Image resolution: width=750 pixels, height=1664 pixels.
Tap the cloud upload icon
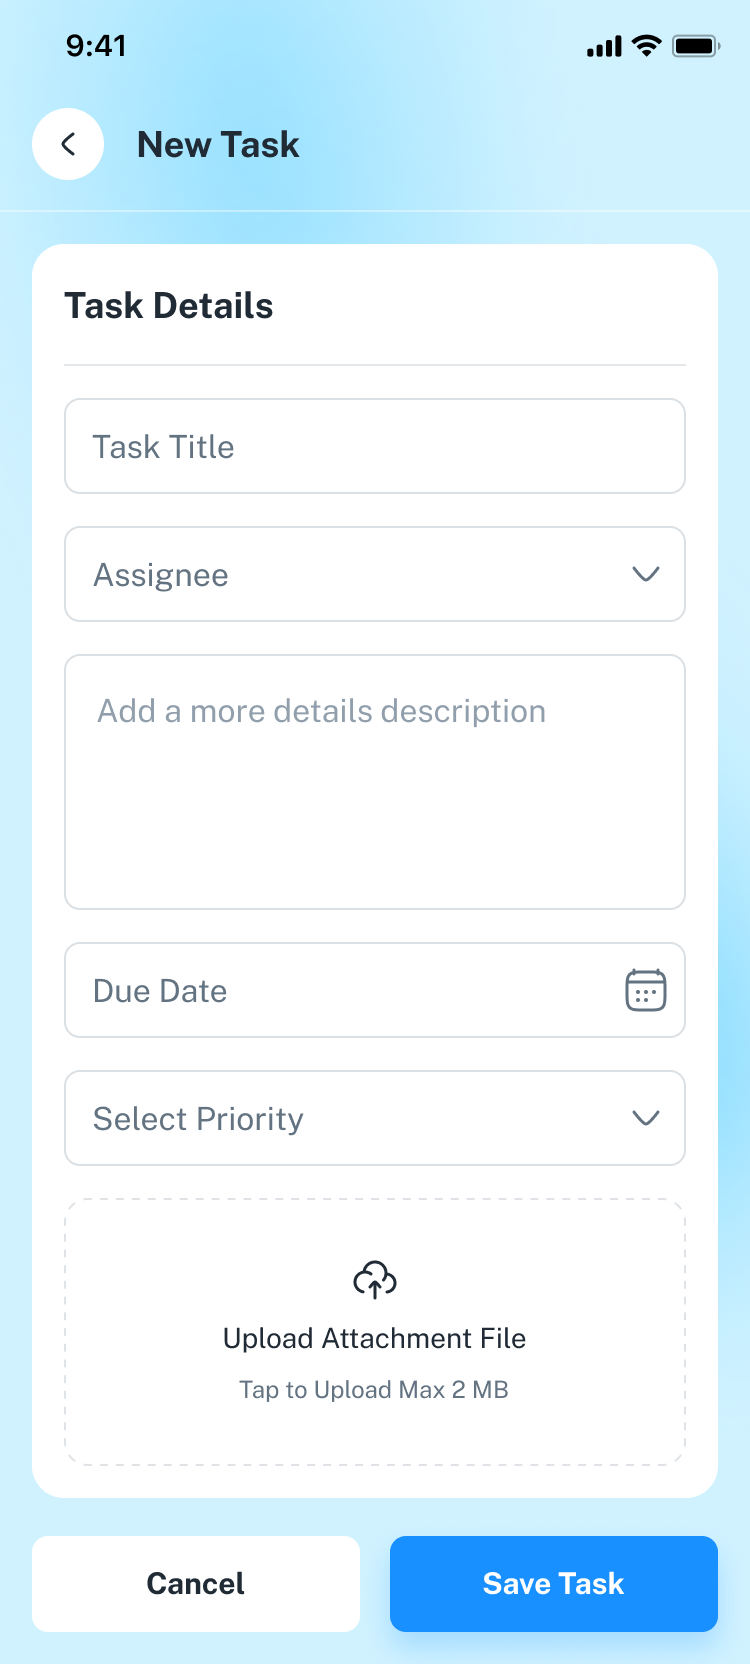375,1279
